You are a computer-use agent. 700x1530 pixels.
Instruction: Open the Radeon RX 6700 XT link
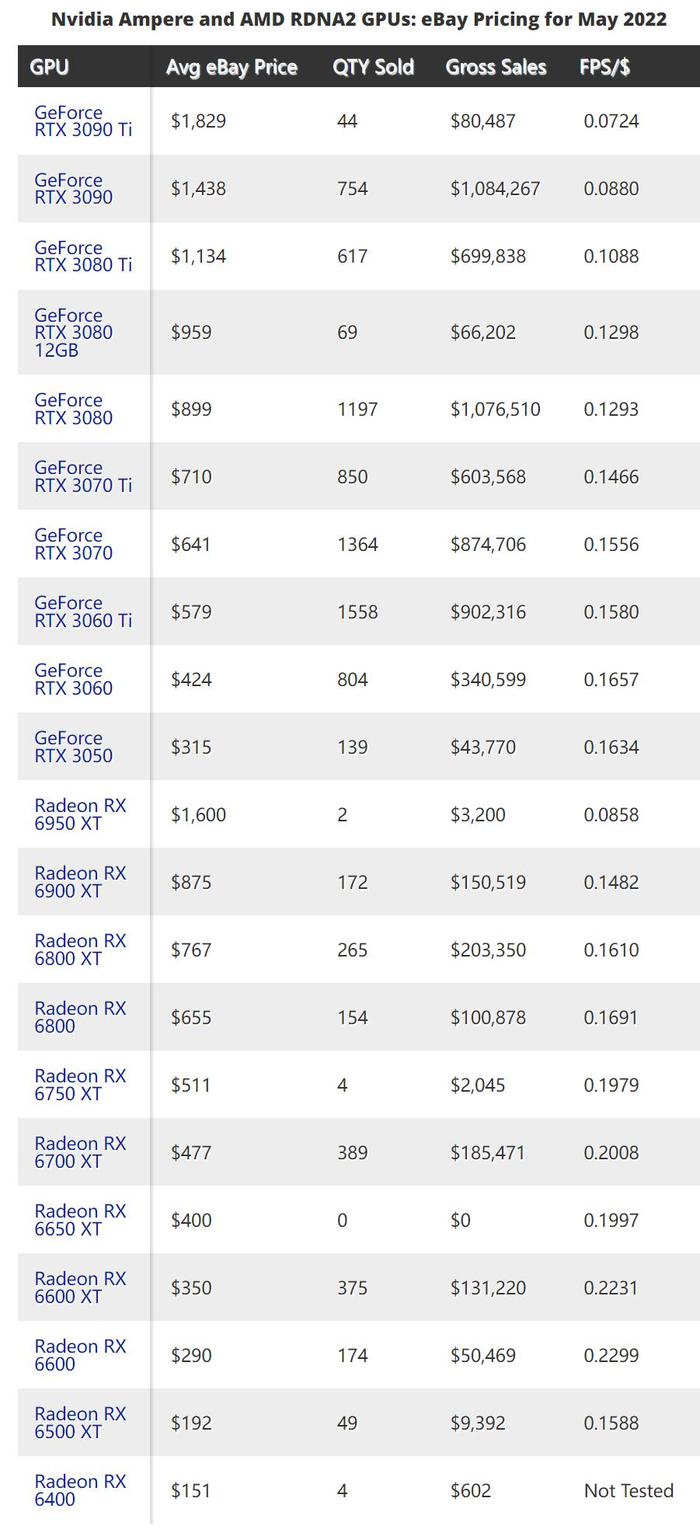pos(80,1152)
